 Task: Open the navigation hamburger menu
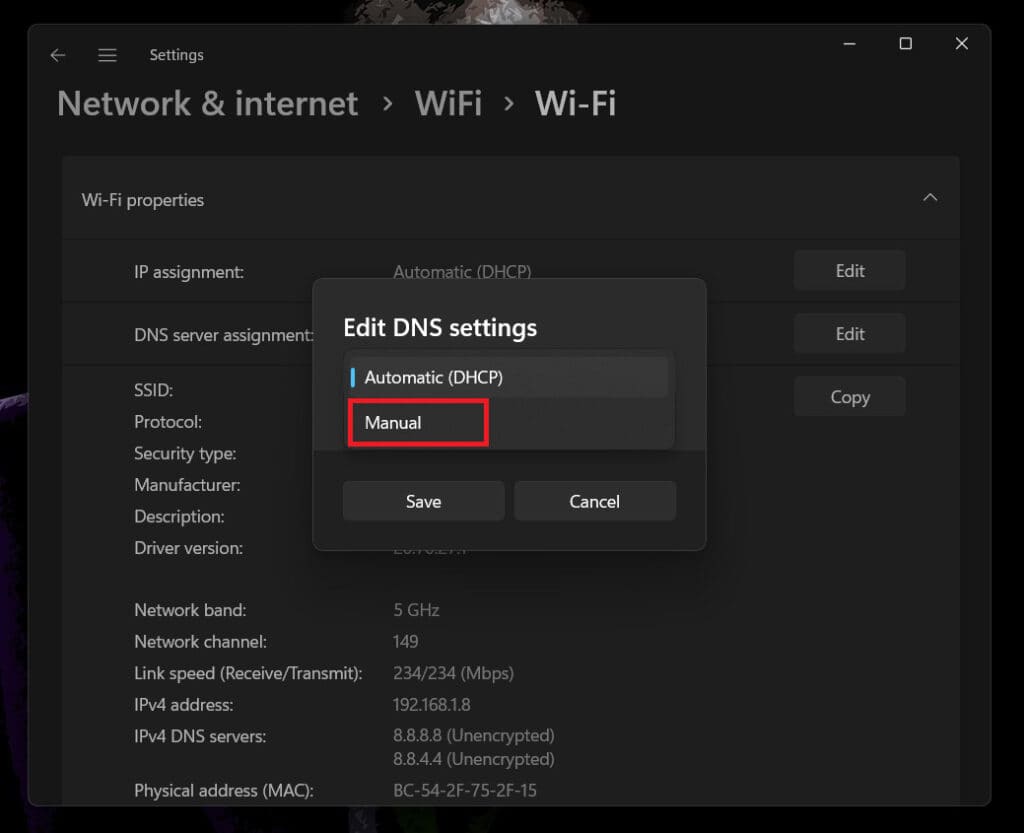tap(107, 56)
